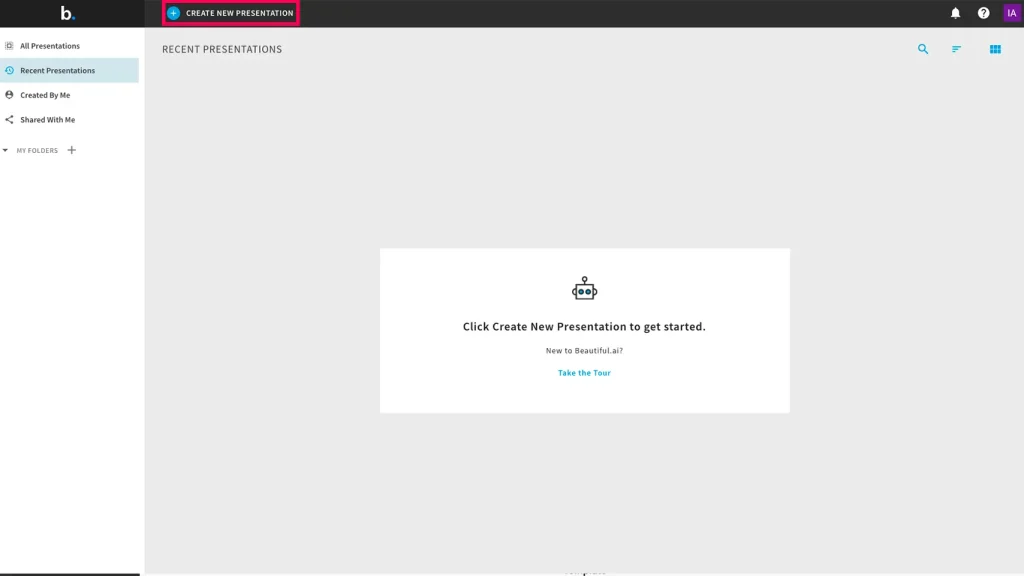
Task: Open the help question mark icon
Action: [983, 13]
